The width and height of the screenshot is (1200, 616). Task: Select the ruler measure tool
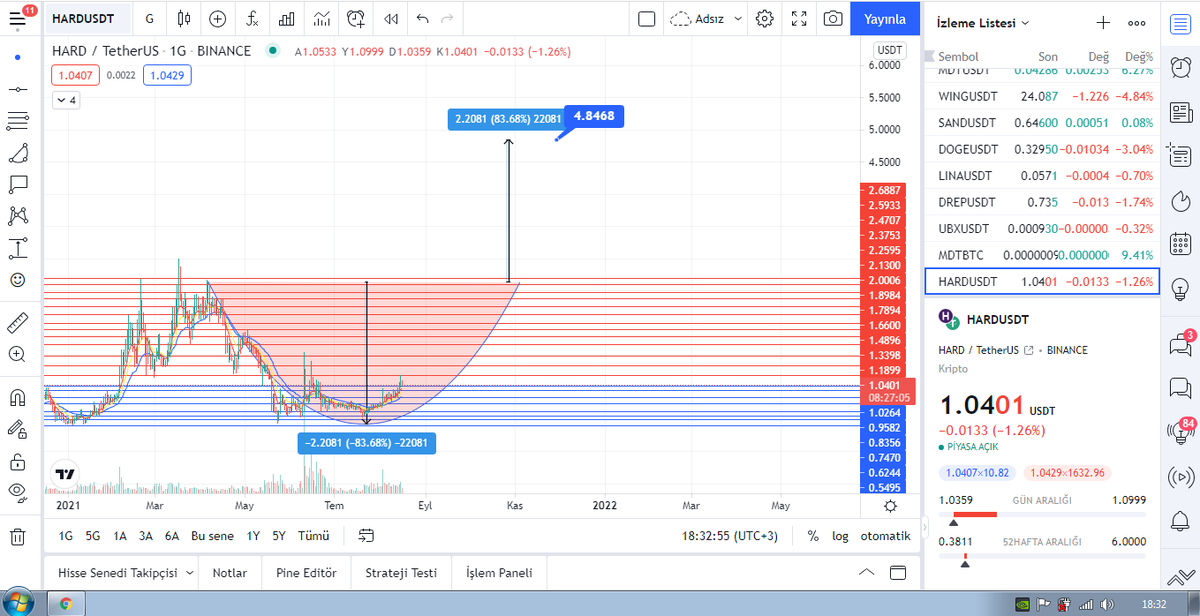pos(17,322)
